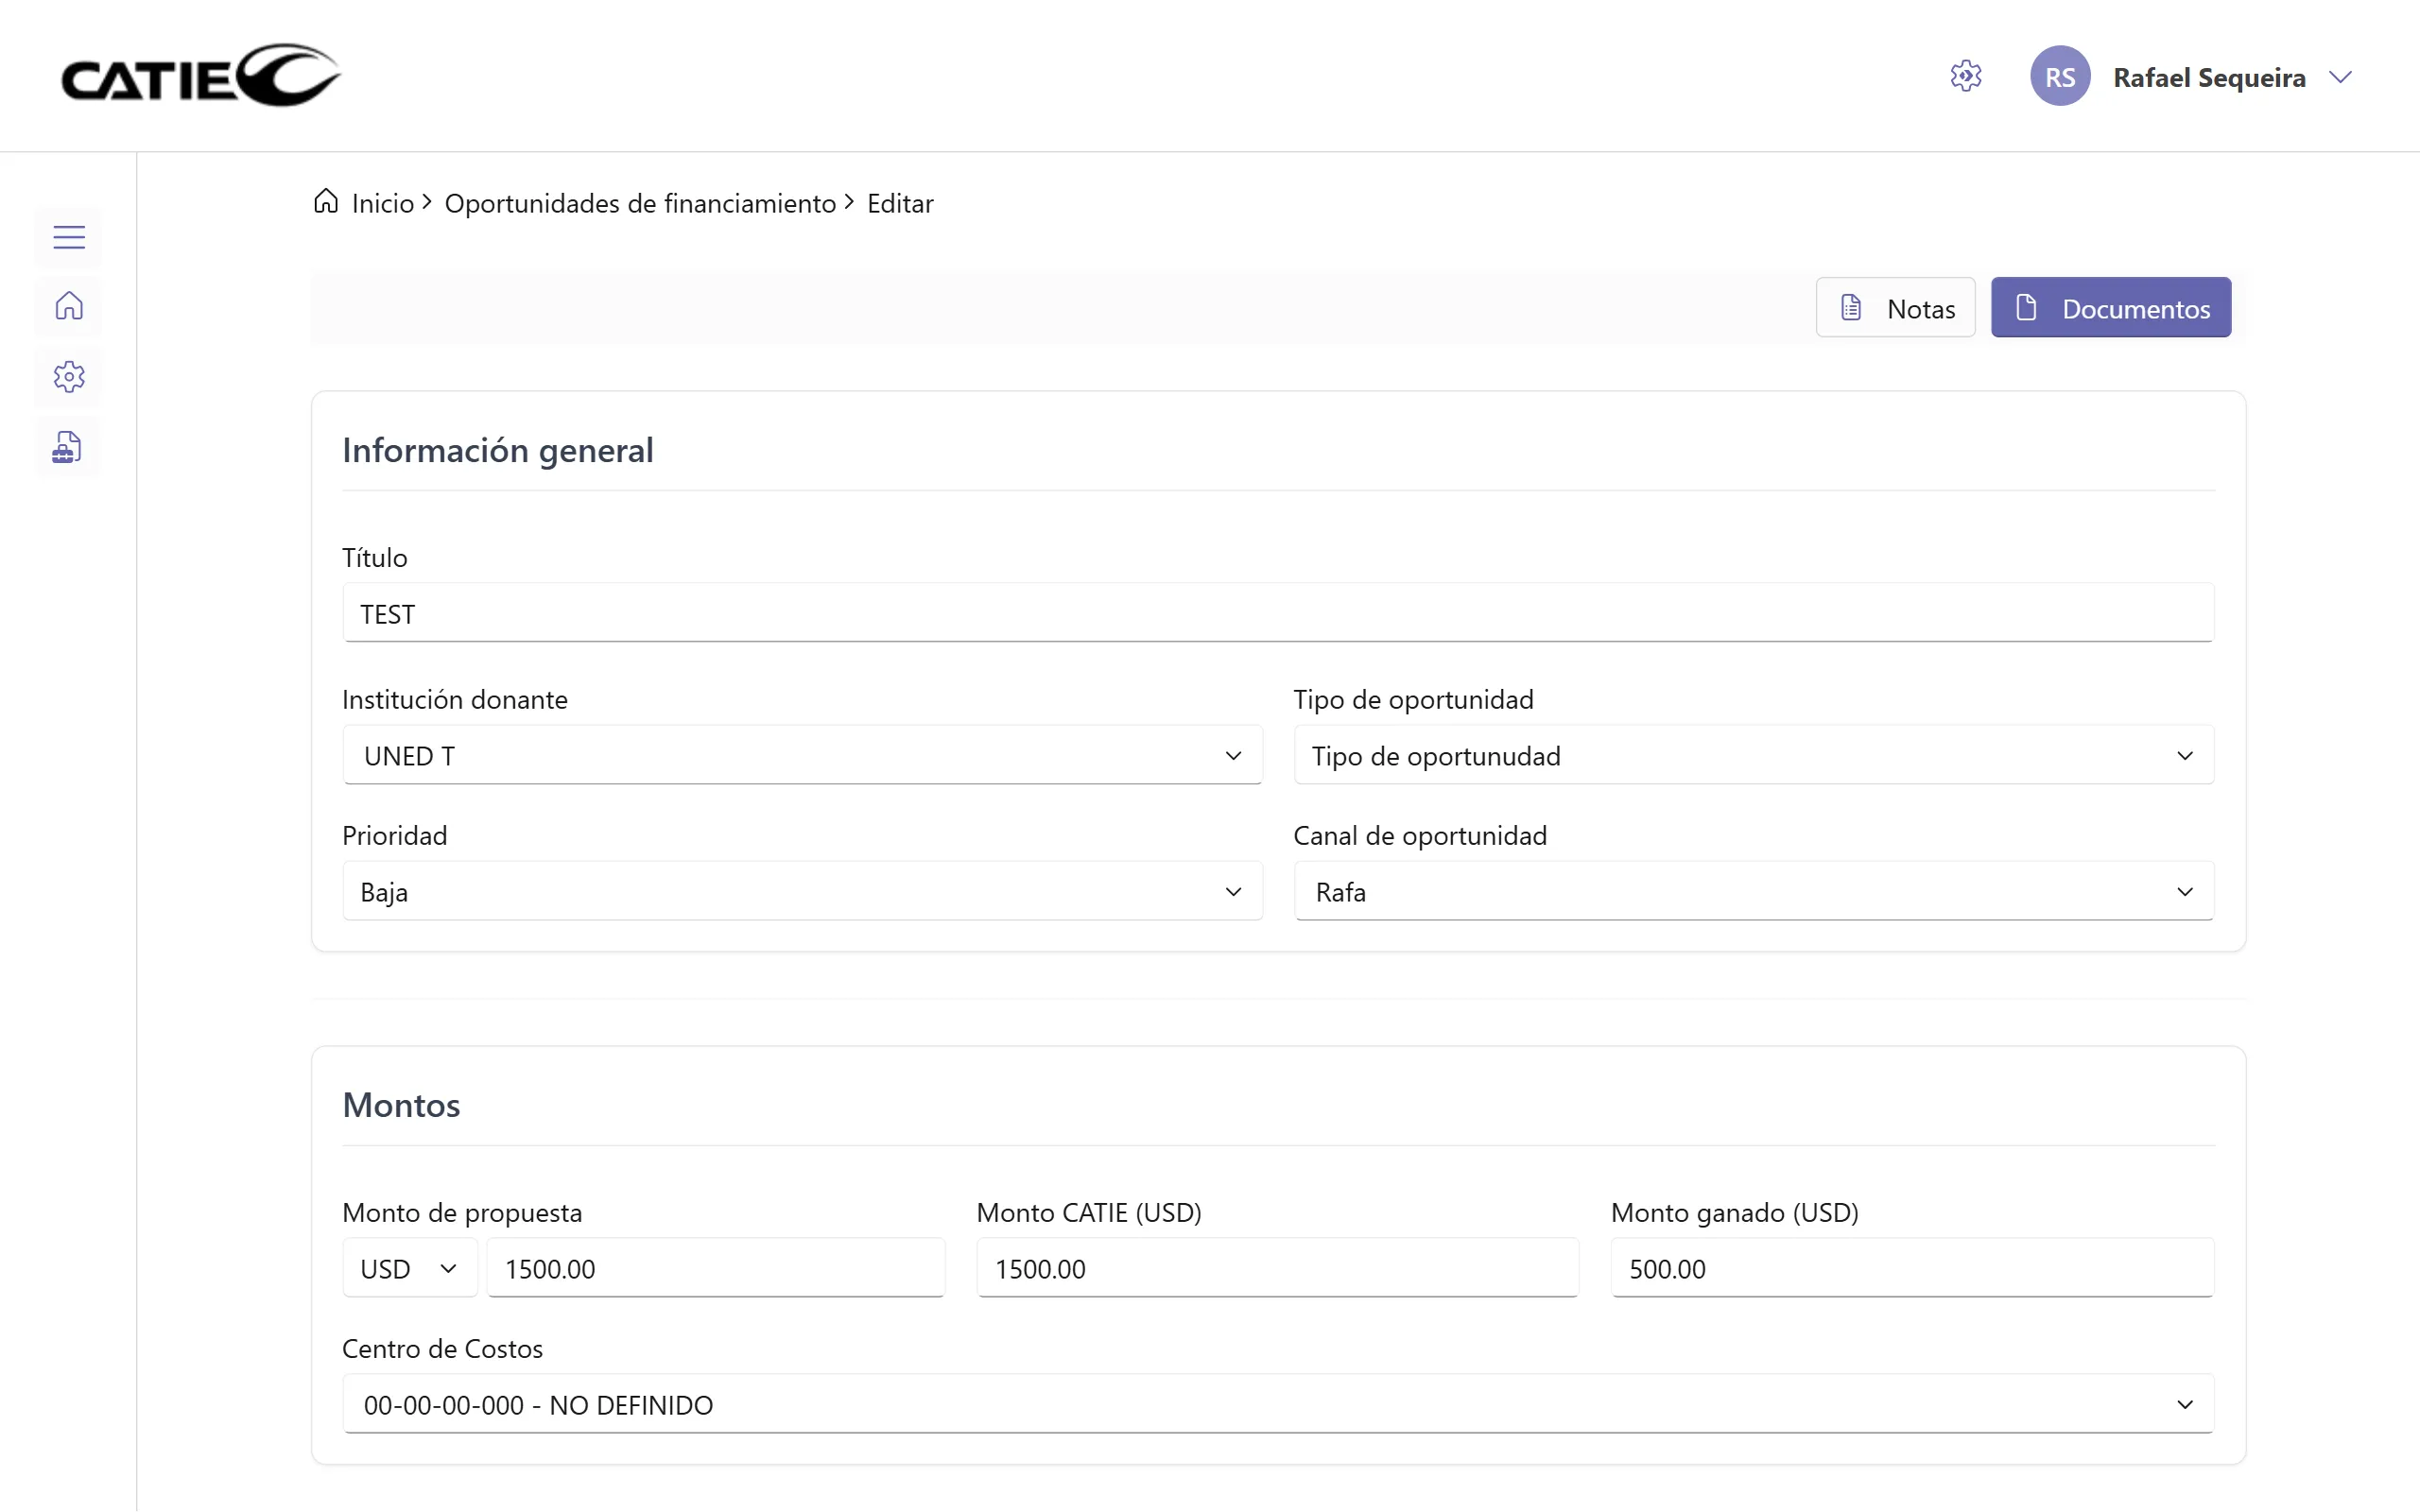Click the RS user avatar
2420x1512 pixels.
pyautogui.click(x=2059, y=77)
